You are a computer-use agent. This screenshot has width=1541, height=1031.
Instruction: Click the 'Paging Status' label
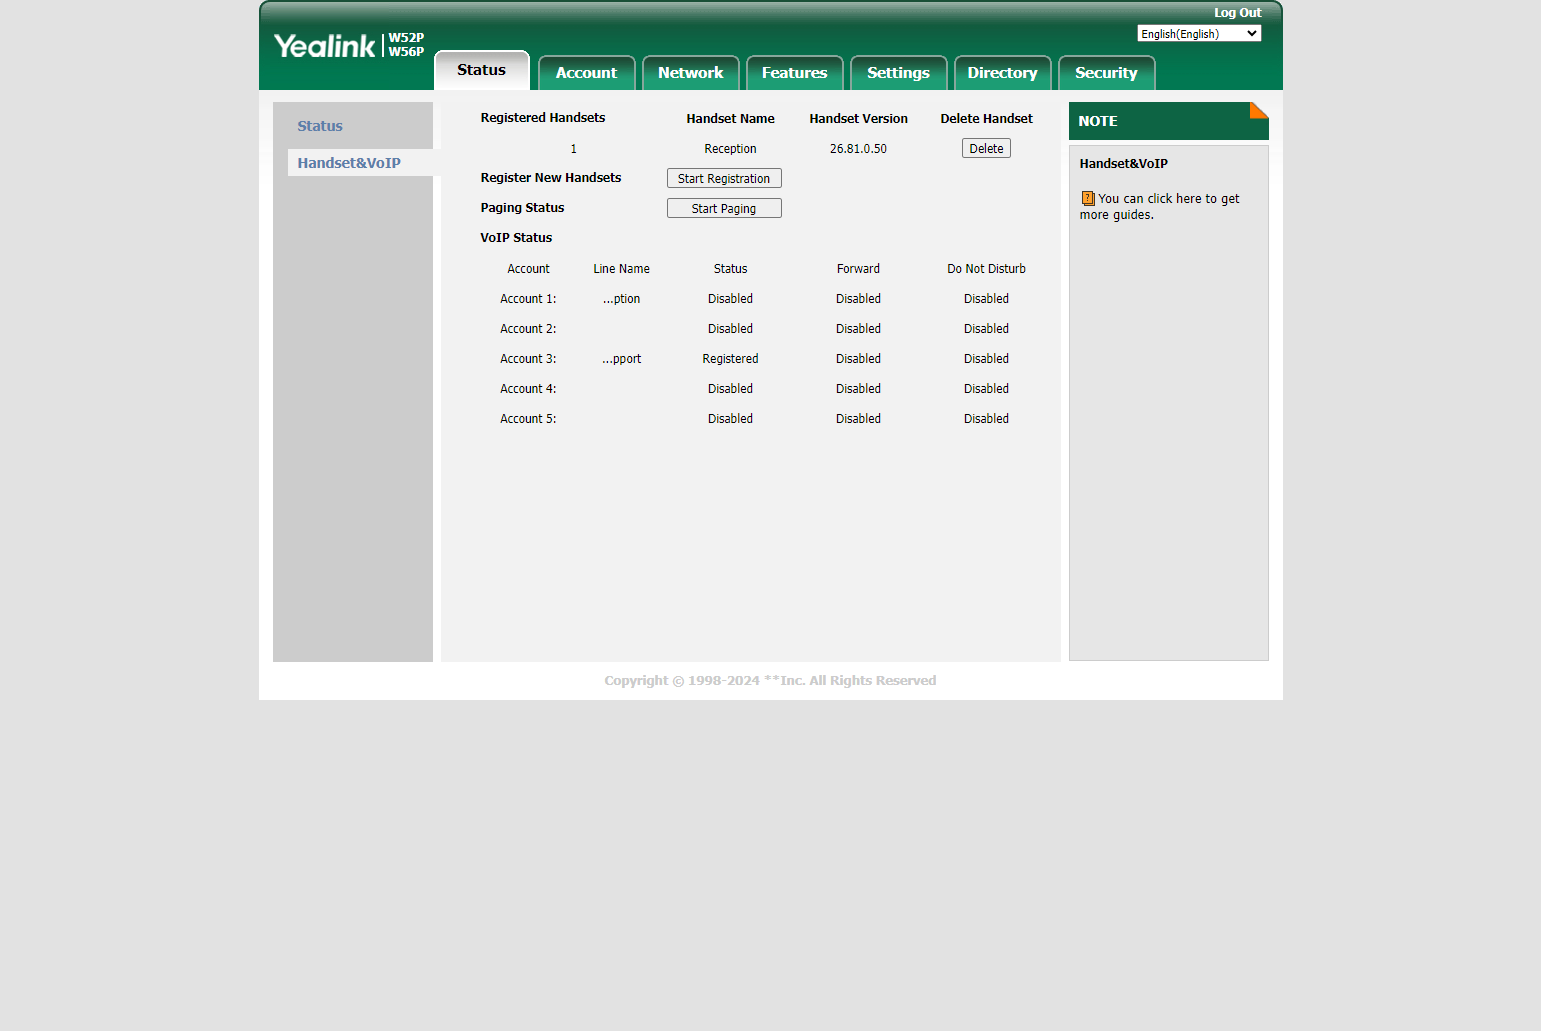(x=522, y=208)
